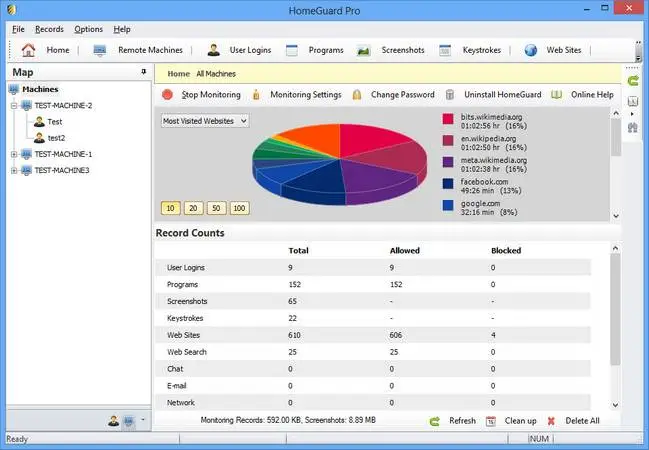
Task: Expand the TEST-MACHINE-1 tree node
Action: (x=14, y=154)
